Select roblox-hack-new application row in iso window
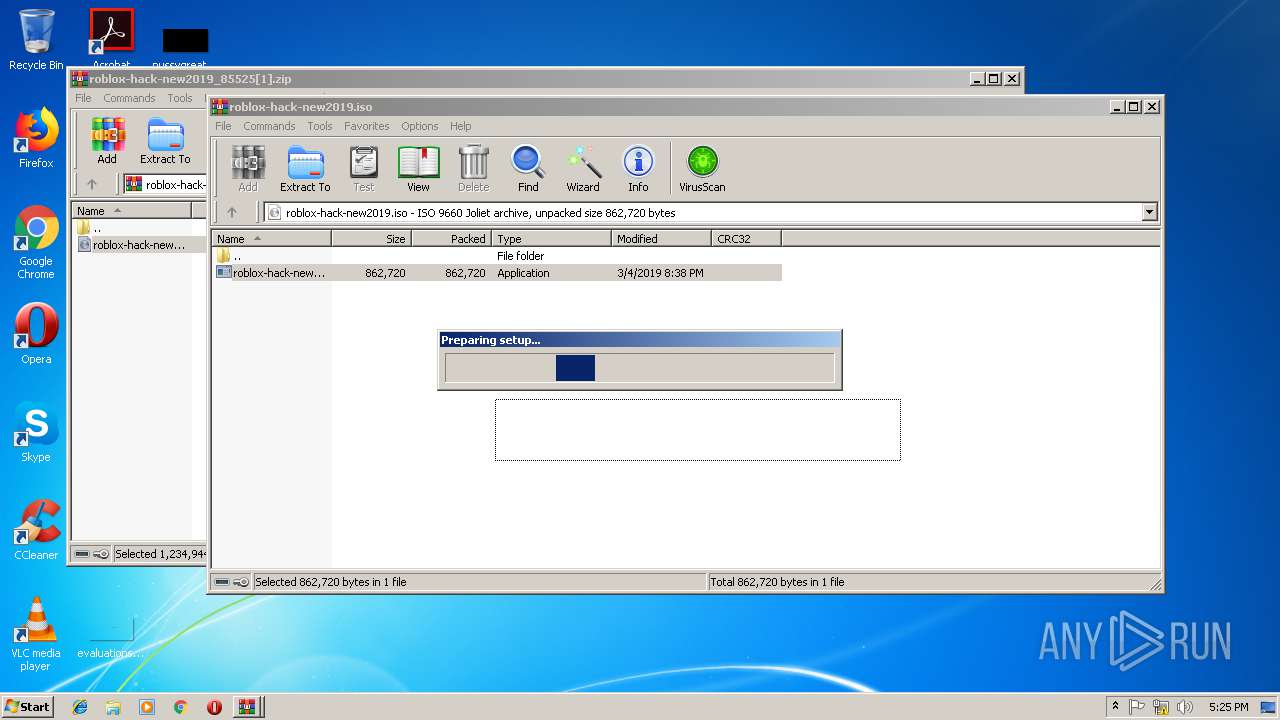The width and height of the screenshot is (1280, 720). (497, 273)
